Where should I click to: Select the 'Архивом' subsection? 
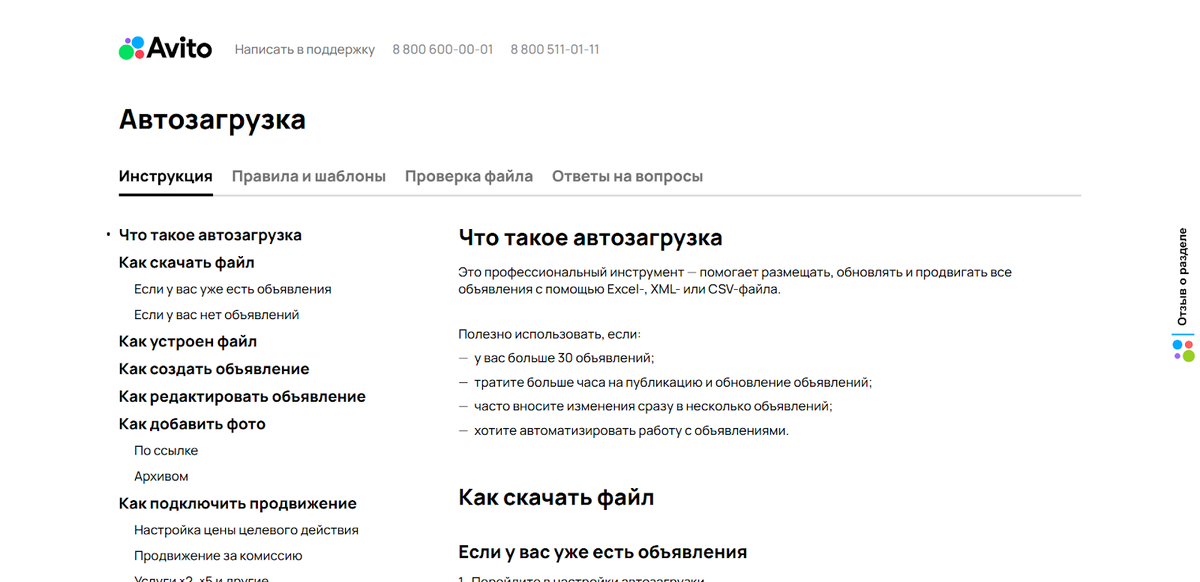tap(161, 477)
